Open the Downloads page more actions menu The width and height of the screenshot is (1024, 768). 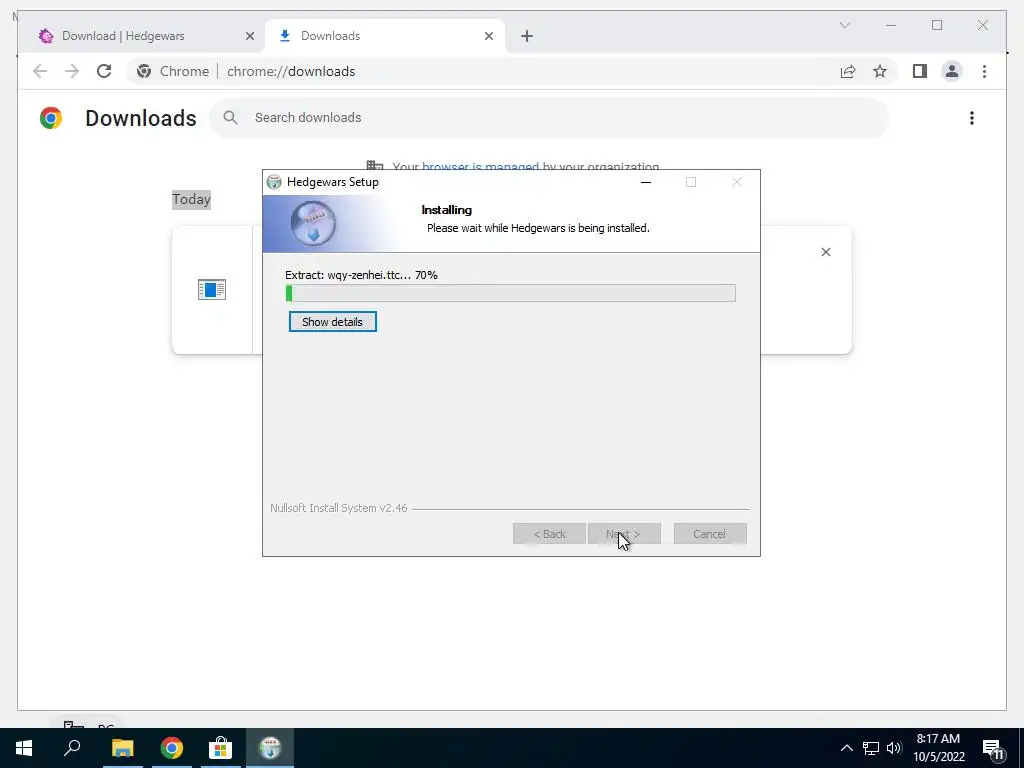pyautogui.click(x=972, y=118)
